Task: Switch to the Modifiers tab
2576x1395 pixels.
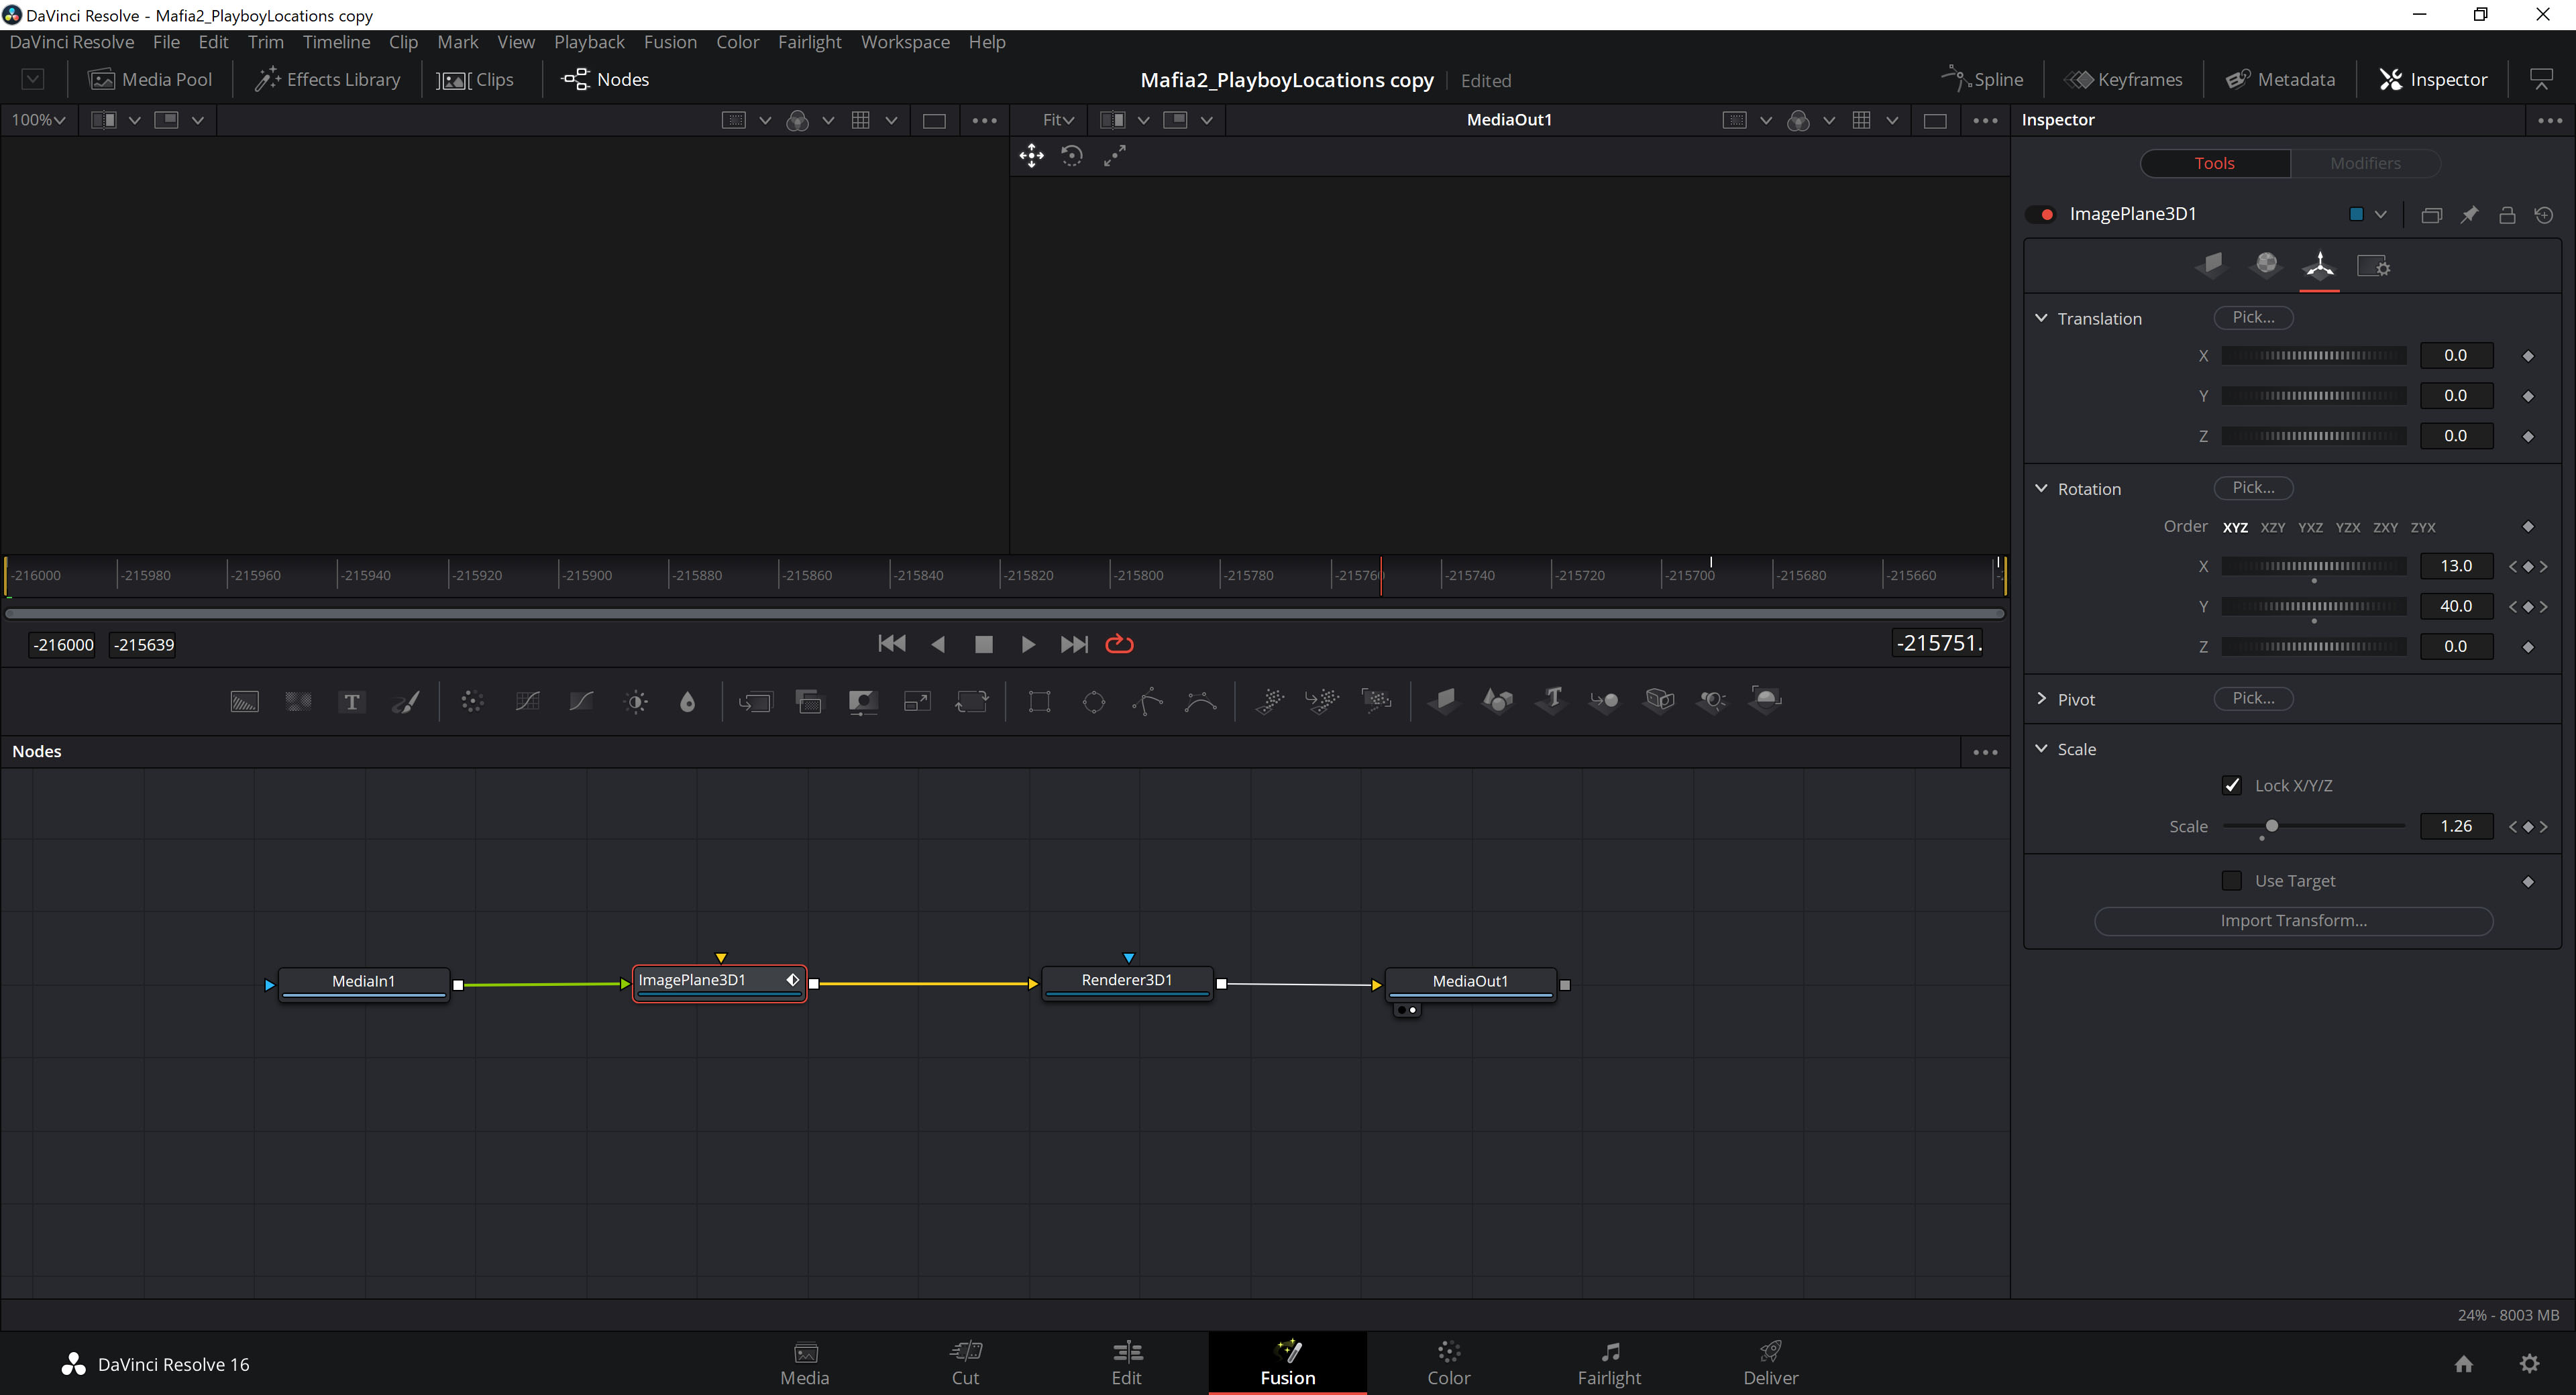Action: (x=2365, y=163)
